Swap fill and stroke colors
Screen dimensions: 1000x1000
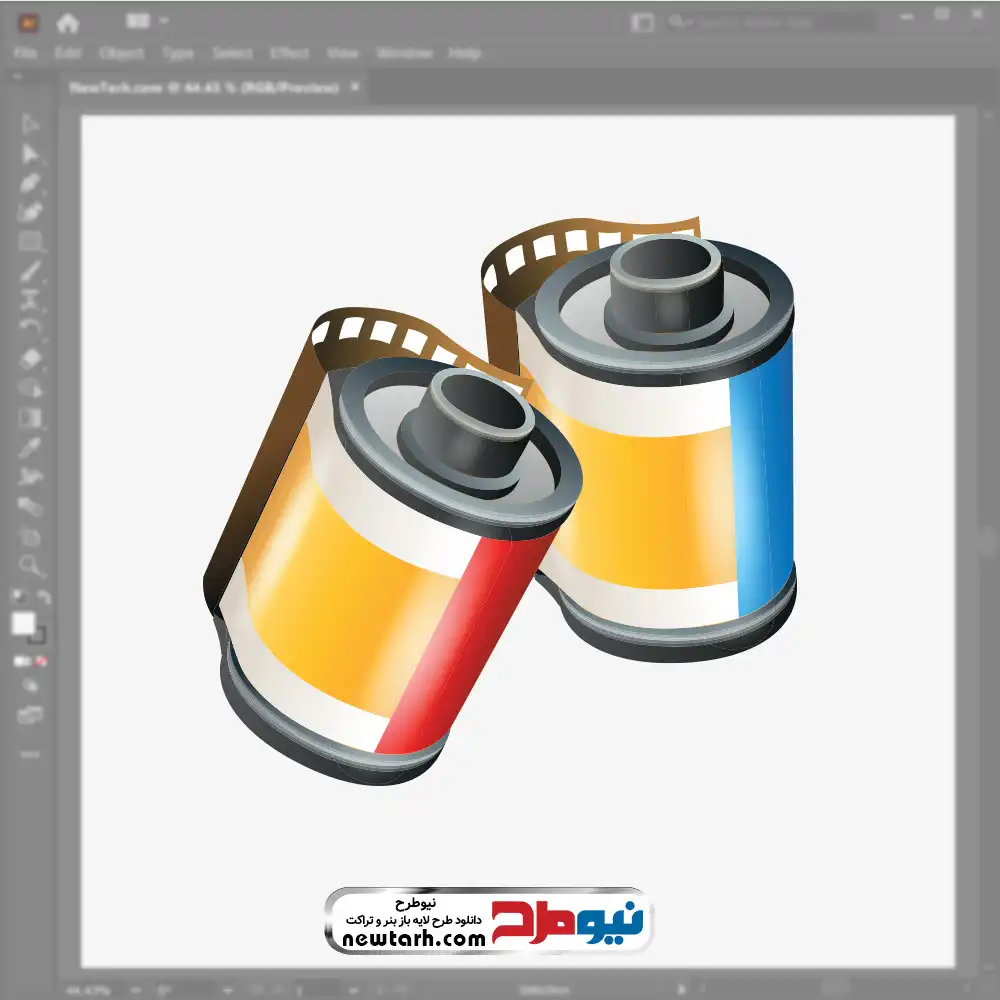(x=43, y=596)
